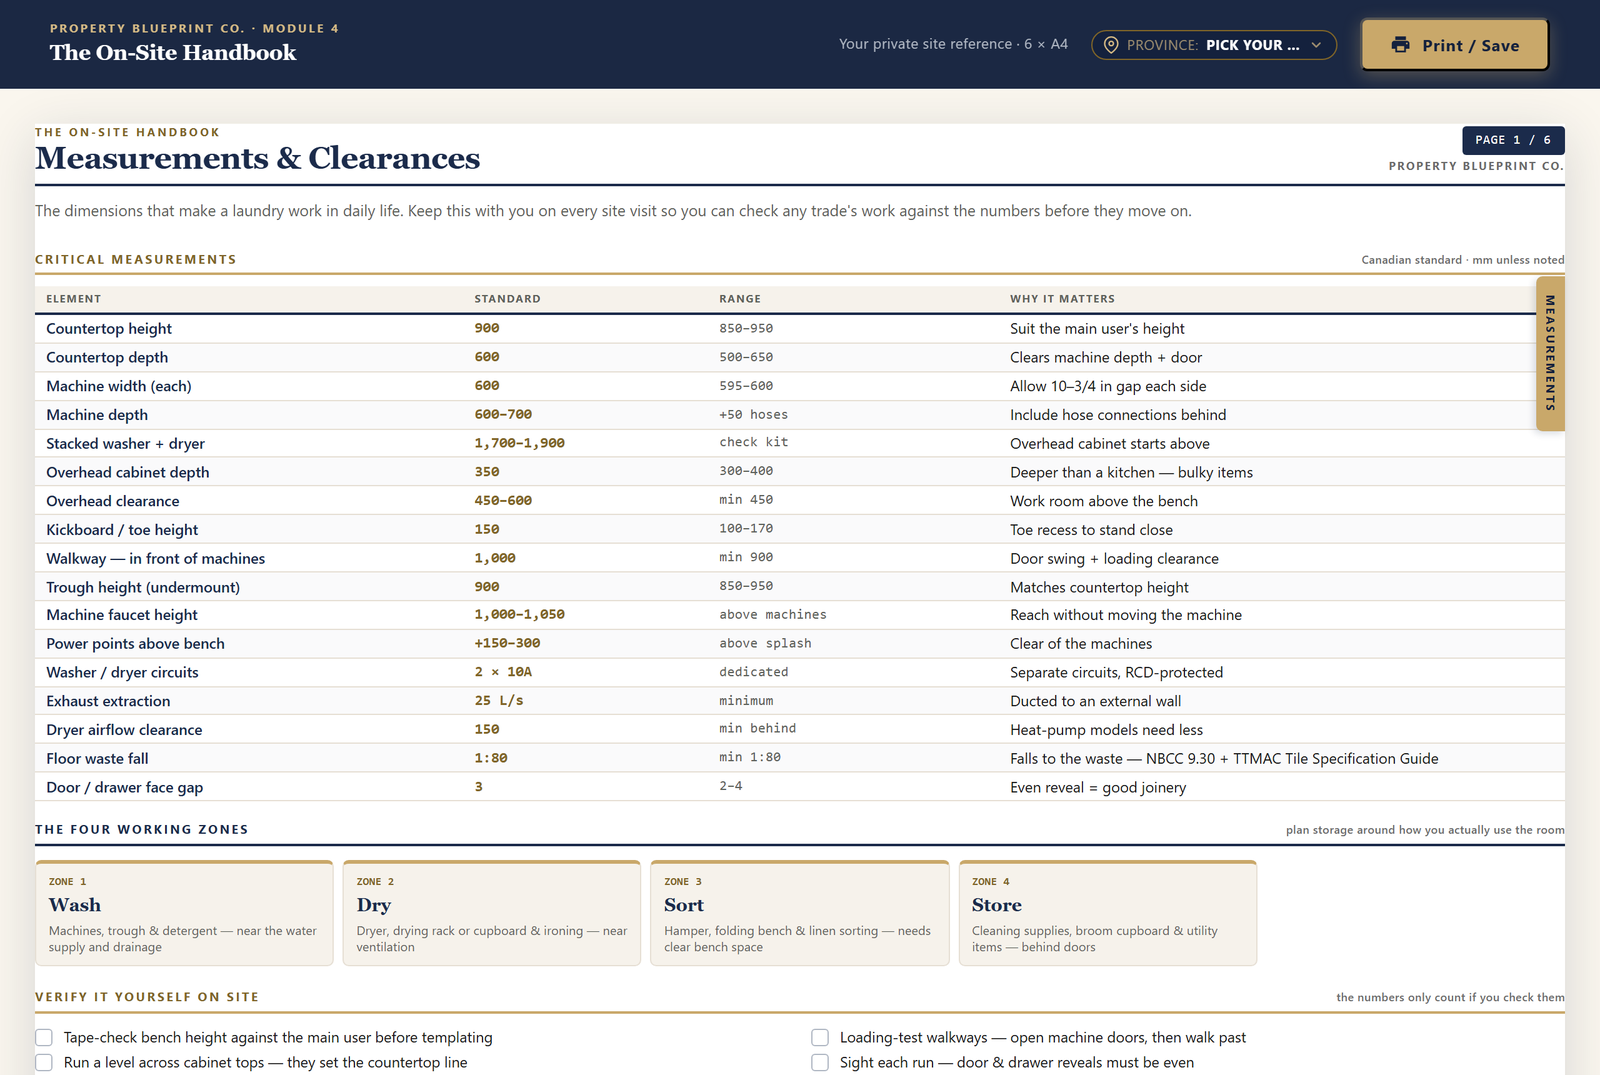
Task: Click Kickboard / toe height label
Action: click(122, 530)
